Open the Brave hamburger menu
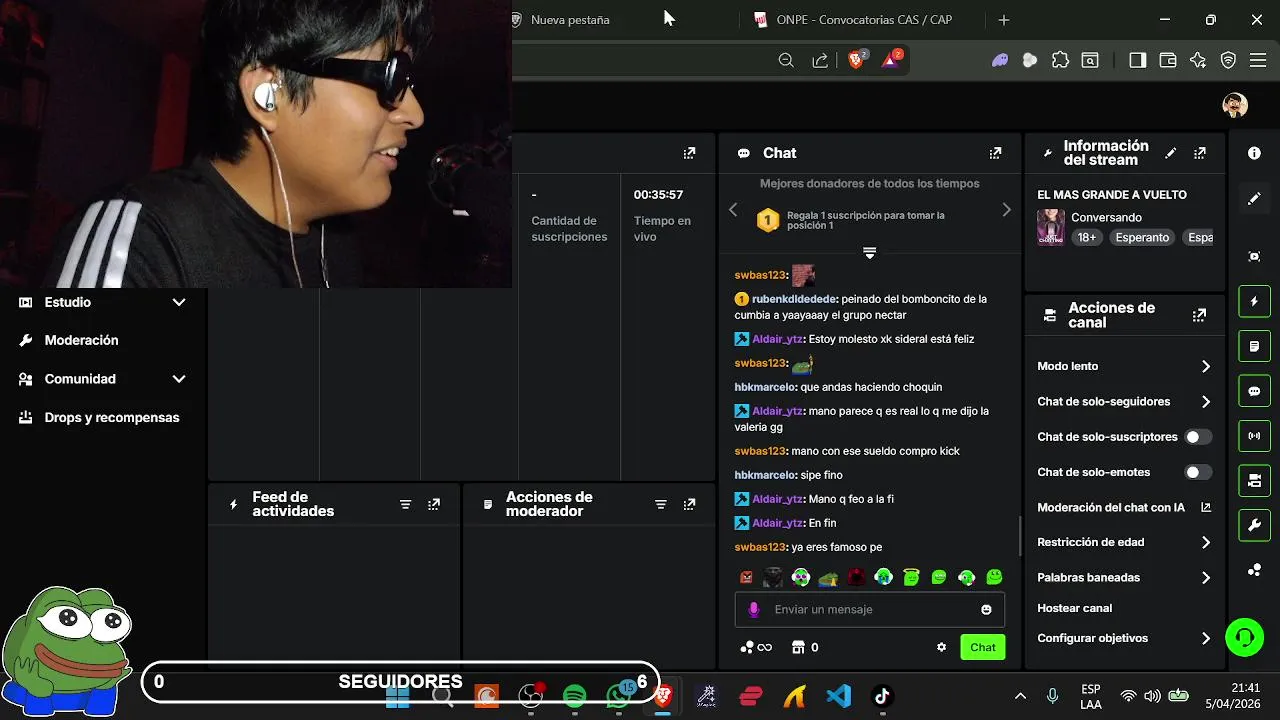1280x720 pixels. coord(1257,60)
